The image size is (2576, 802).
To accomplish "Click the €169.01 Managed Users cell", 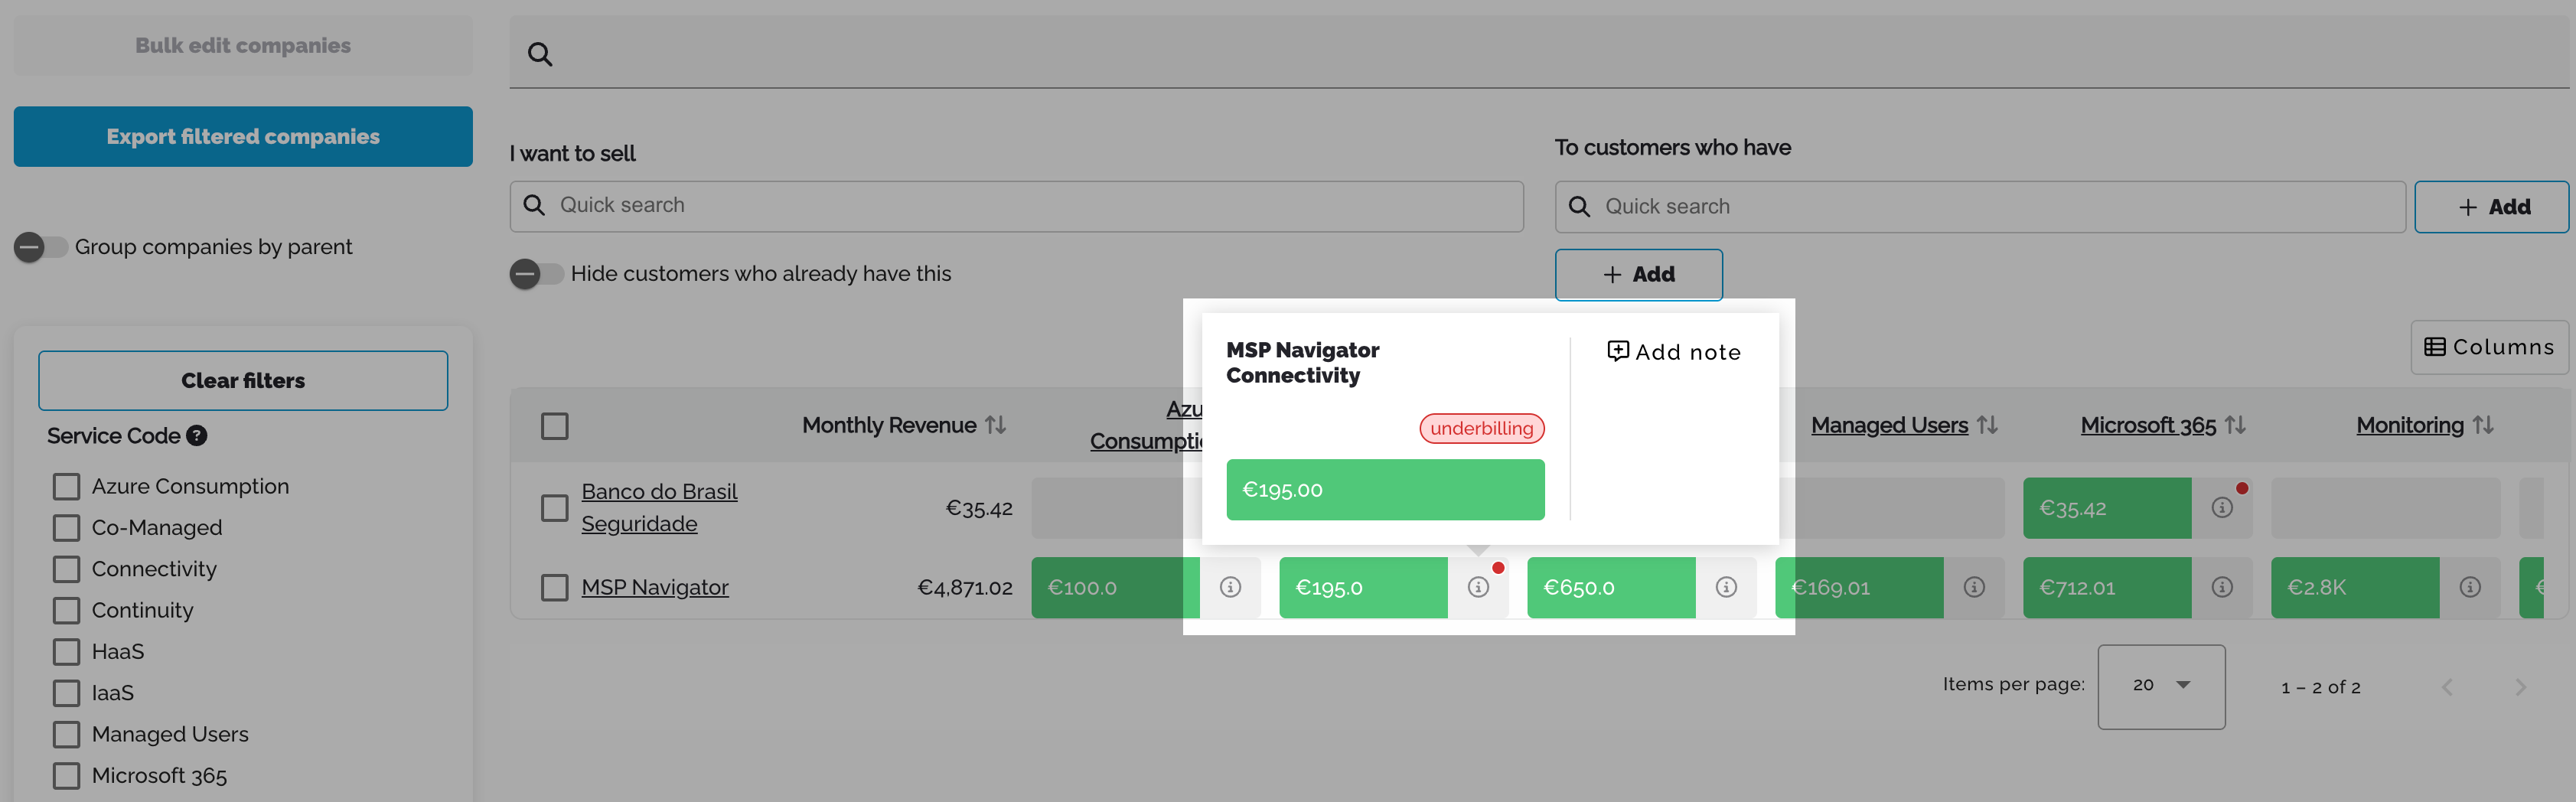I will [x=1859, y=587].
